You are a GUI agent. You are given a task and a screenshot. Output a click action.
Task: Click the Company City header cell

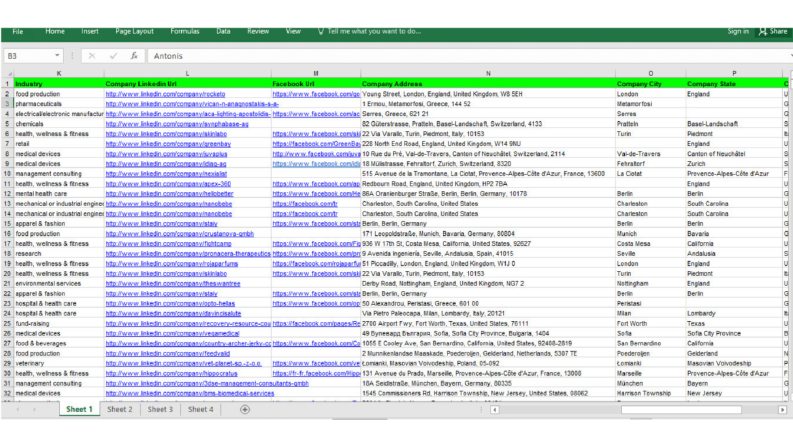[x=651, y=84]
